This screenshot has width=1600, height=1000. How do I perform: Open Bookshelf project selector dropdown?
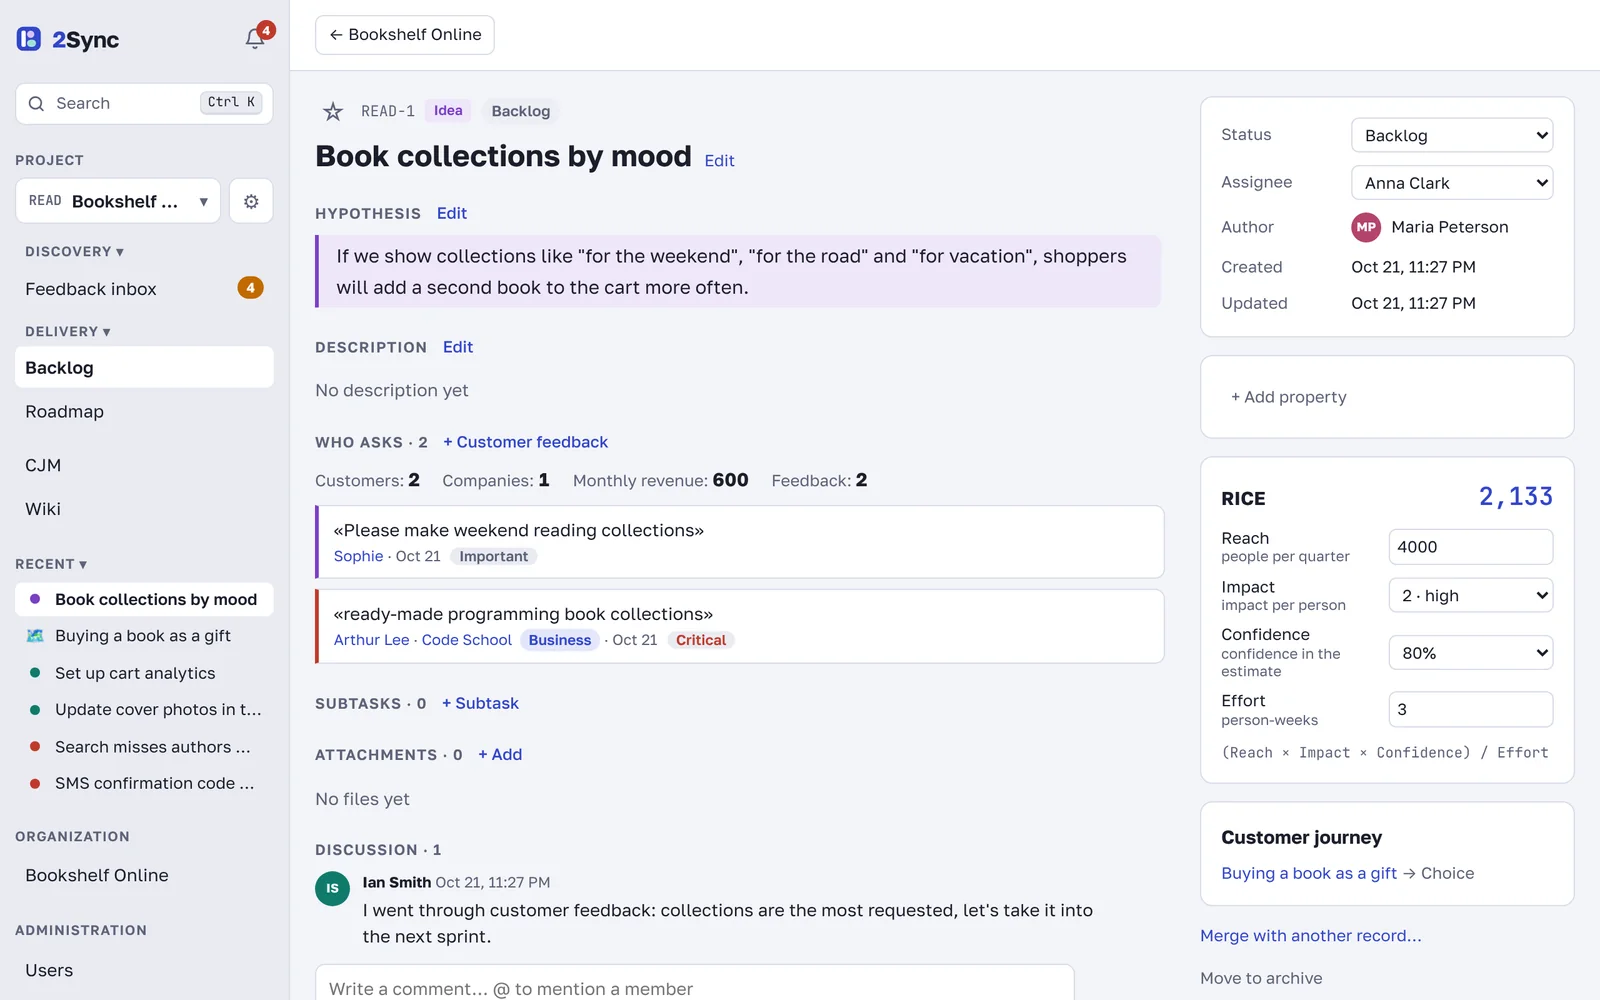(x=118, y=201)
